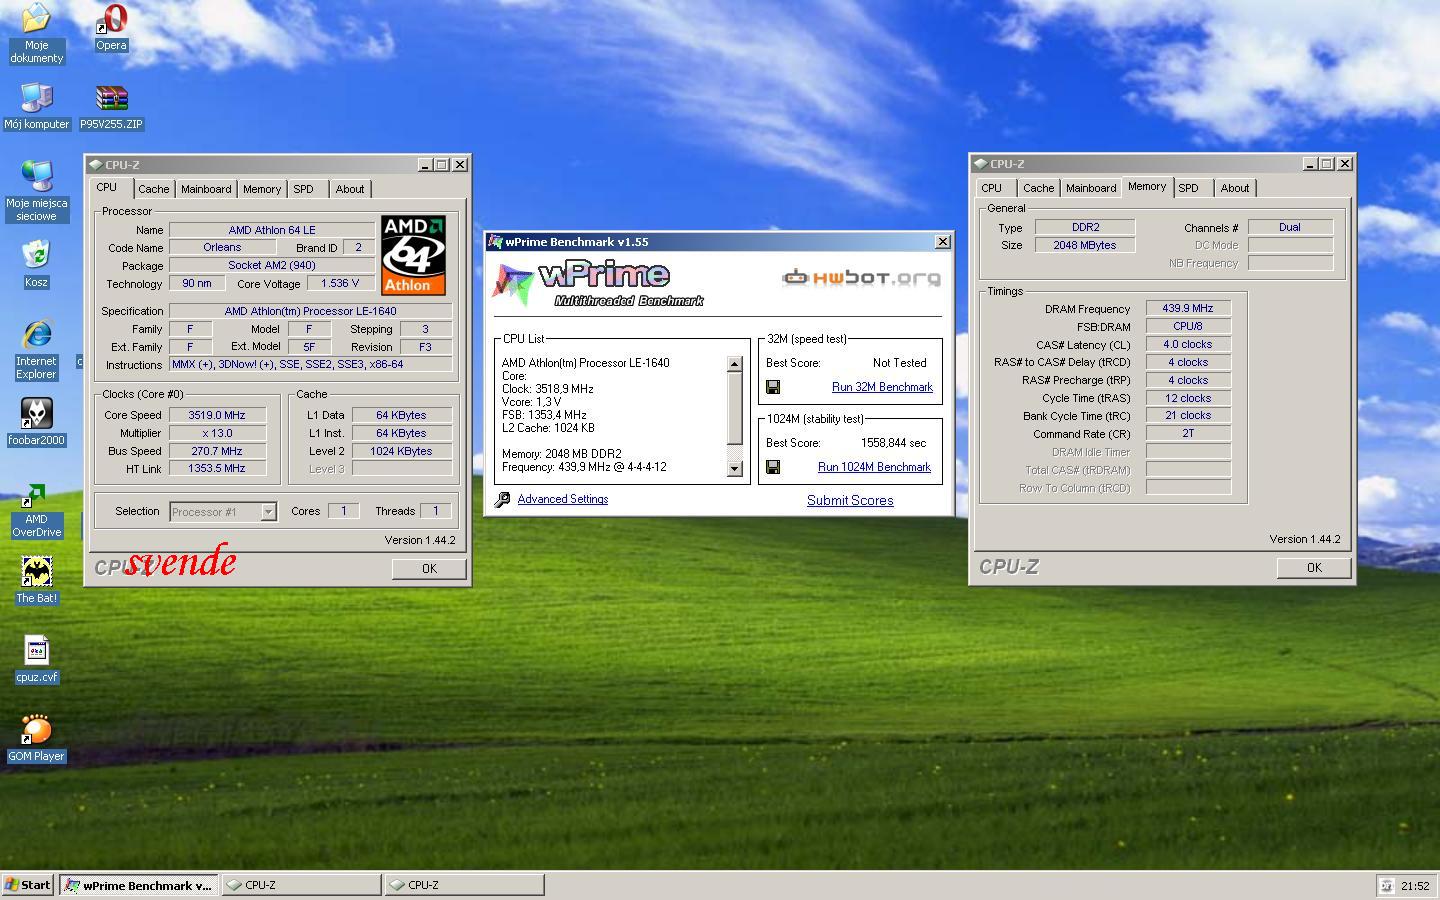Viewport: 1440px width, 900px height.
Task: Click FSB:DRAM CPU/8 field
Action: [x=1188, y=326]
